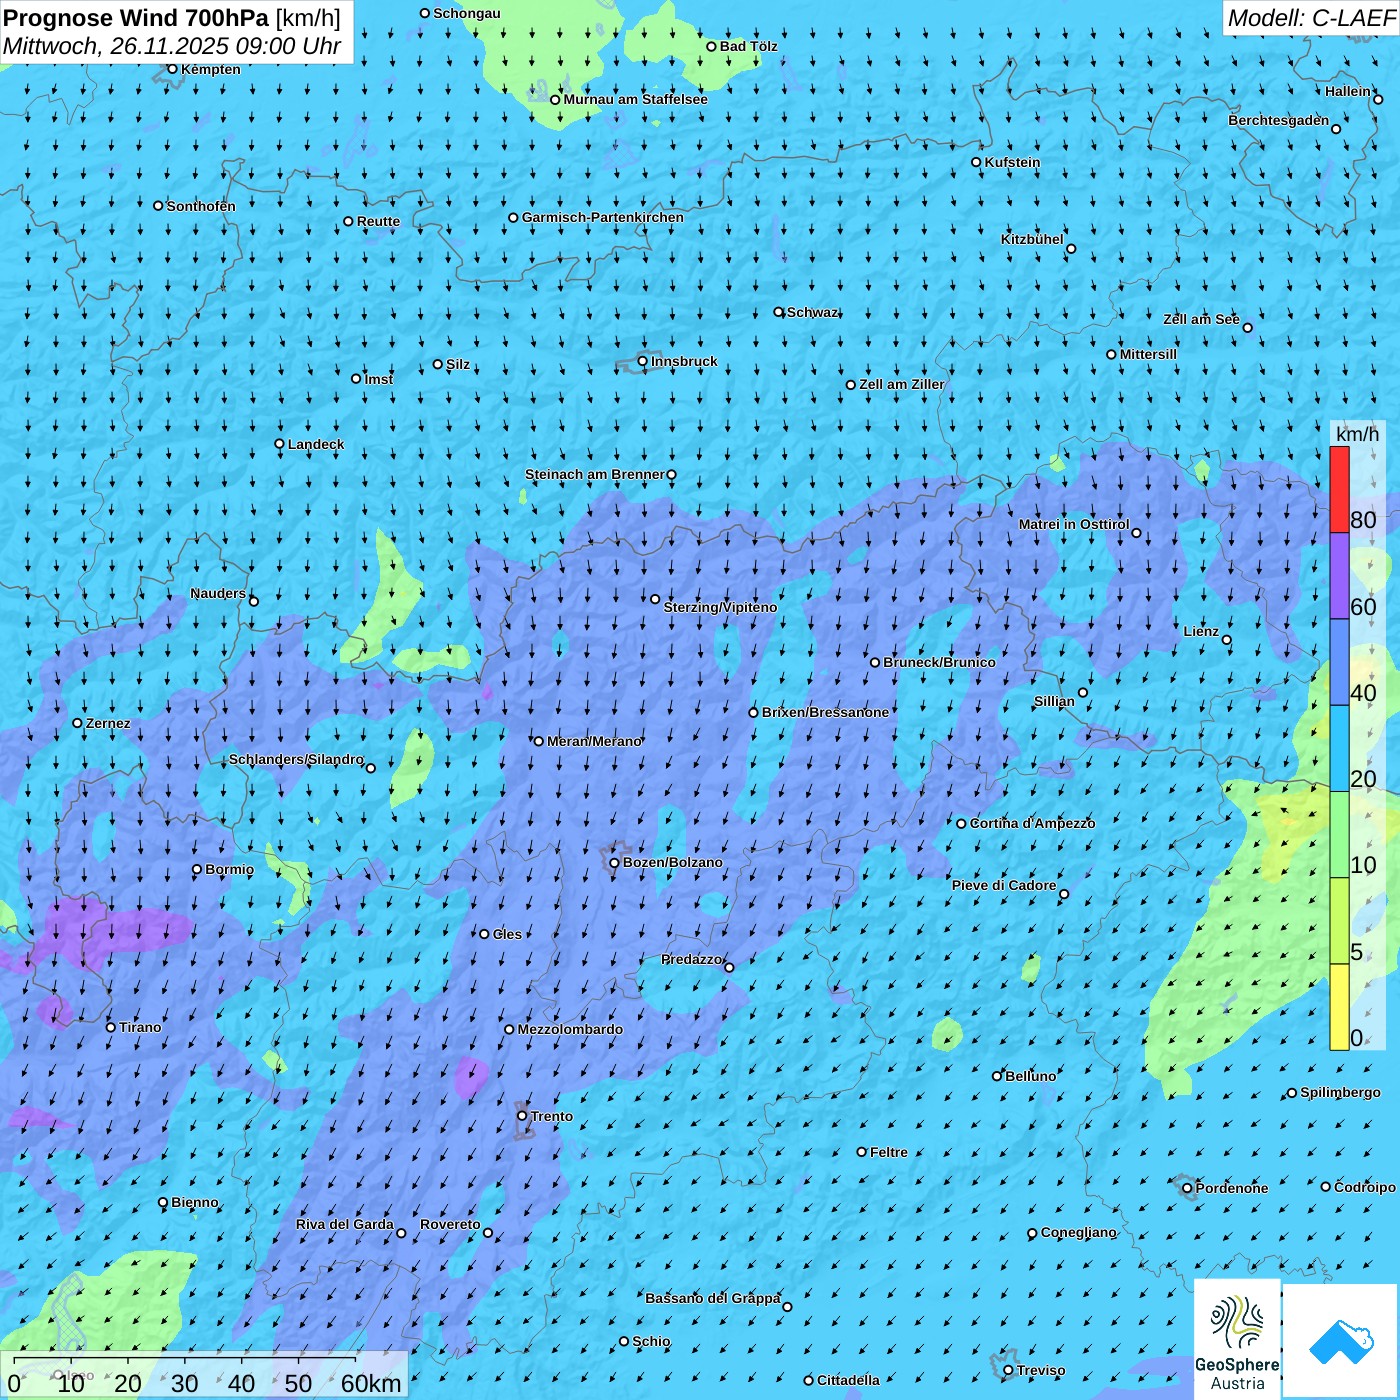The height and width of the screenshot is (1400, 1400).
Task: Click the 'Matrei in Osttirol' label
Action: tap(1074, 524)
